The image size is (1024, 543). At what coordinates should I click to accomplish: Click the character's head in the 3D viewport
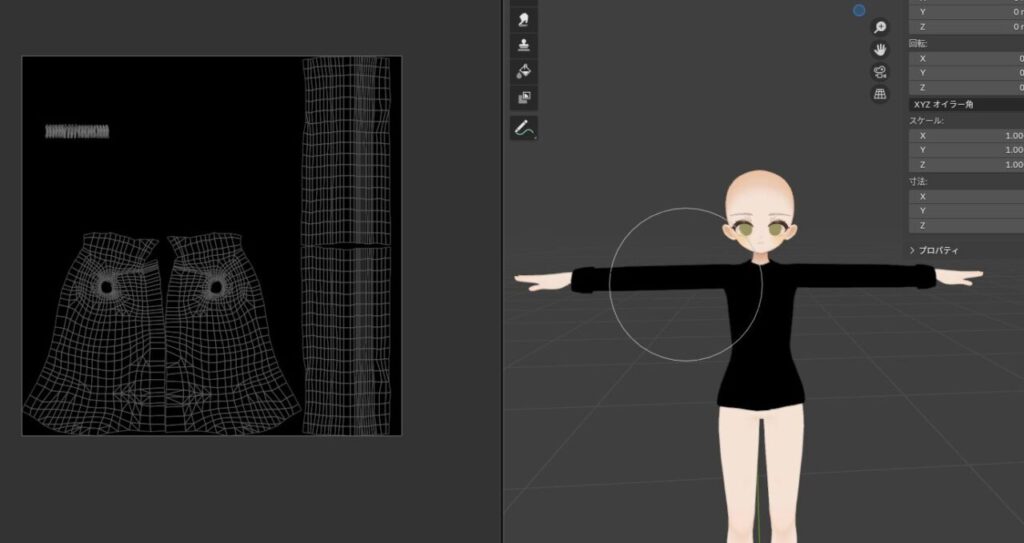pyautogui.click(x=760, y=200)
